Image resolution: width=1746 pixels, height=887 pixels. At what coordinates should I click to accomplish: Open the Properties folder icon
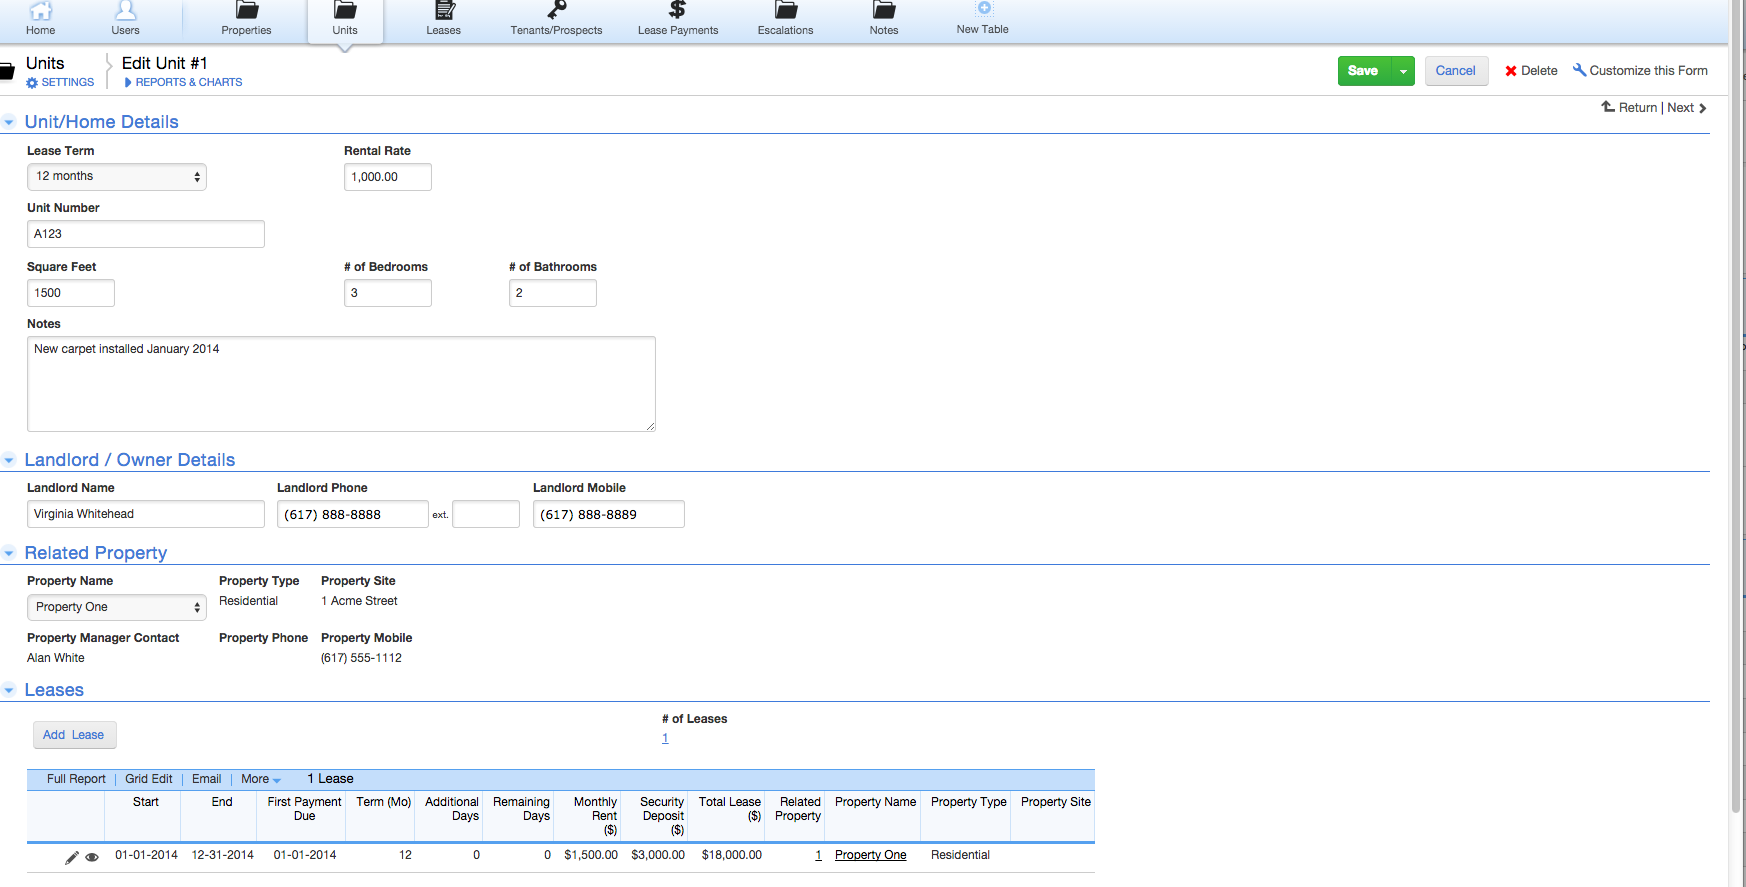pyautogui.click(x=247, y=11)
